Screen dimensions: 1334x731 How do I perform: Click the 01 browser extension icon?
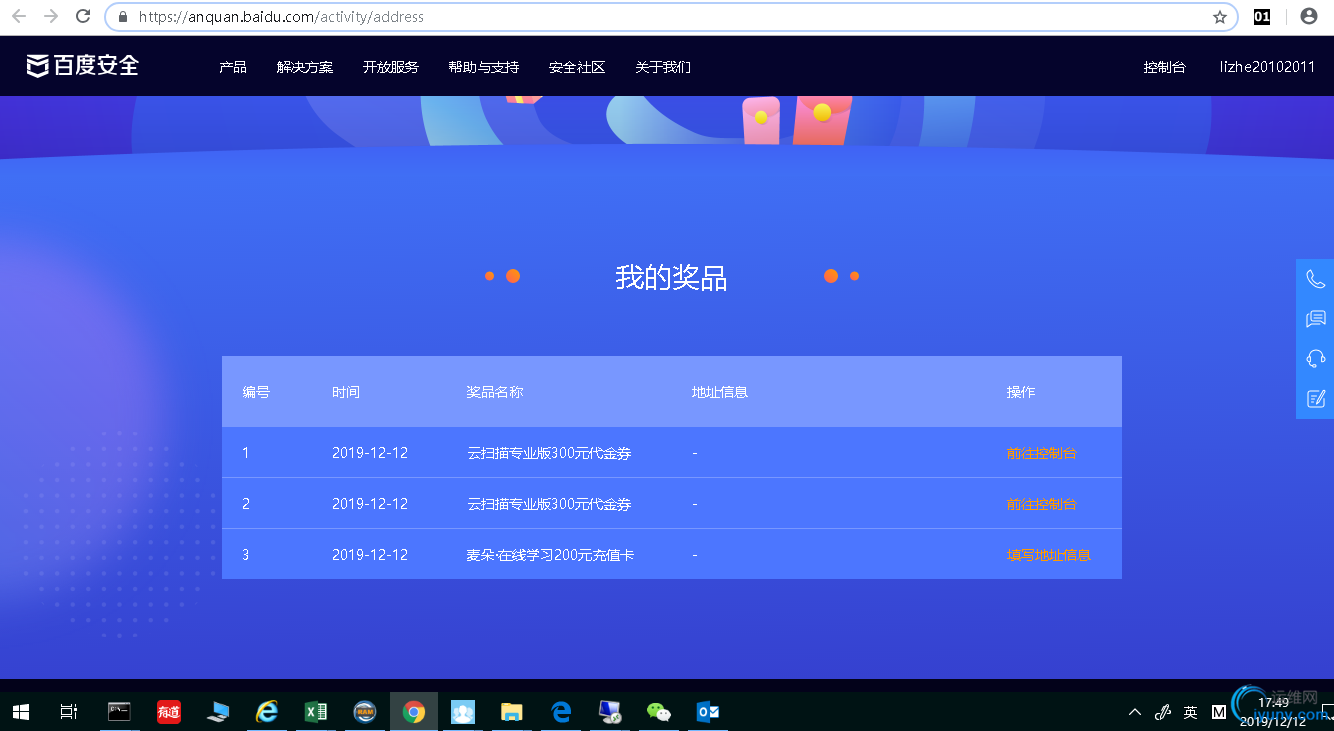click(1262, 17)
